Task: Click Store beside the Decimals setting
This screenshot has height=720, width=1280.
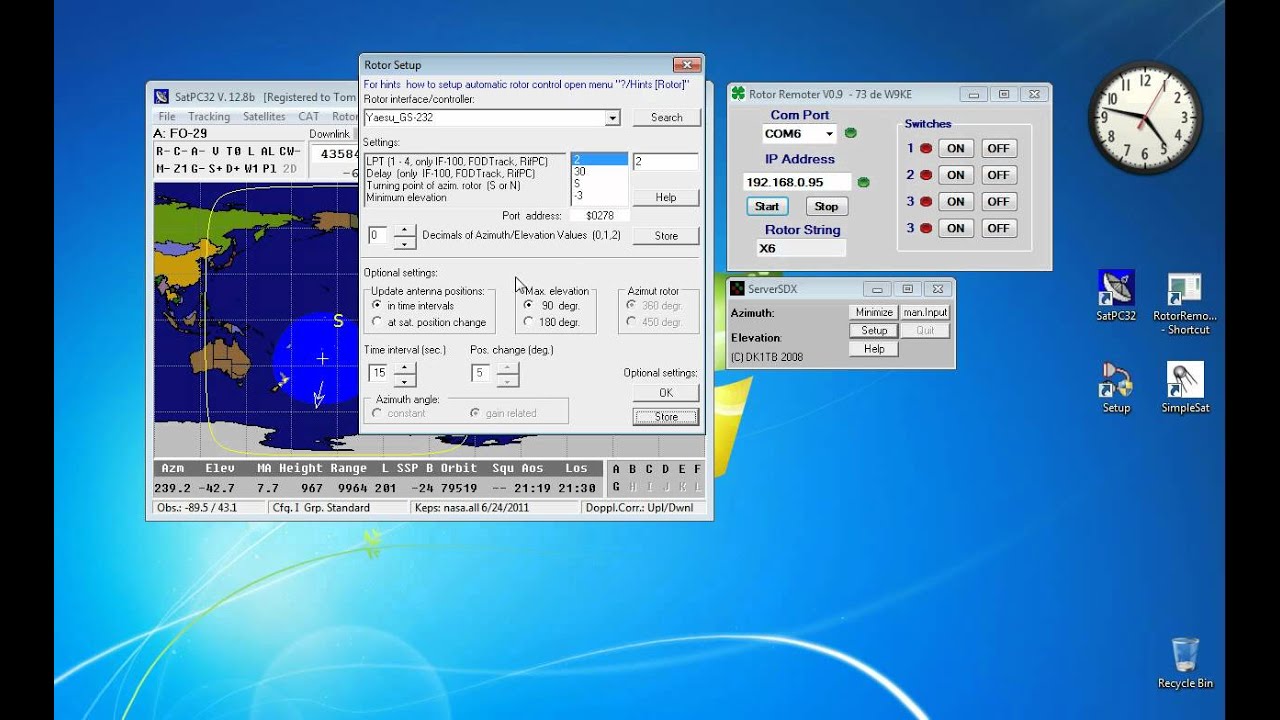Action: [x=666, y=236]
